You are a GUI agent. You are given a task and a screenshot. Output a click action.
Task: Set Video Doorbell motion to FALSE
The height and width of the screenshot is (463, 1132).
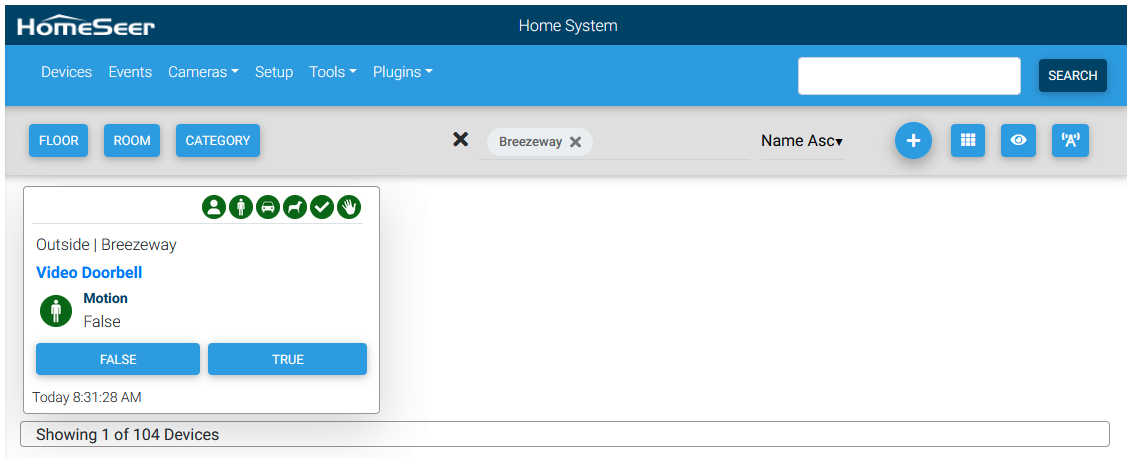(x=118, y=359)
